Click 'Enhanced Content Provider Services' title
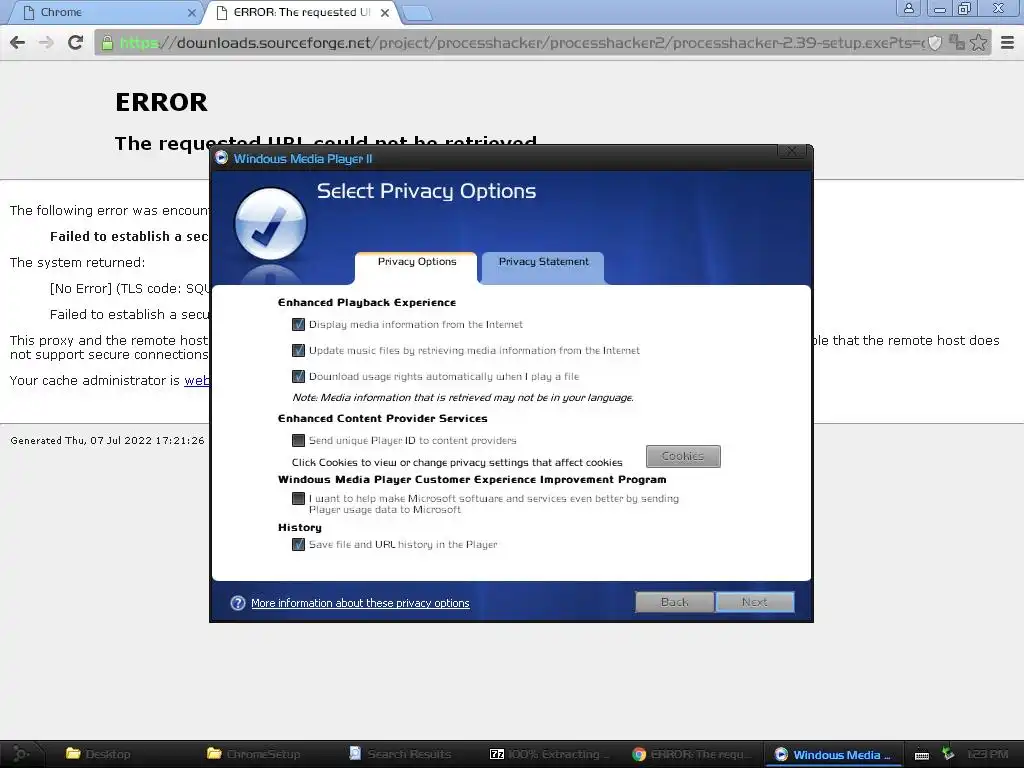Image resolution: width=1024 pixels, height=768 pixels. [383, 419]
